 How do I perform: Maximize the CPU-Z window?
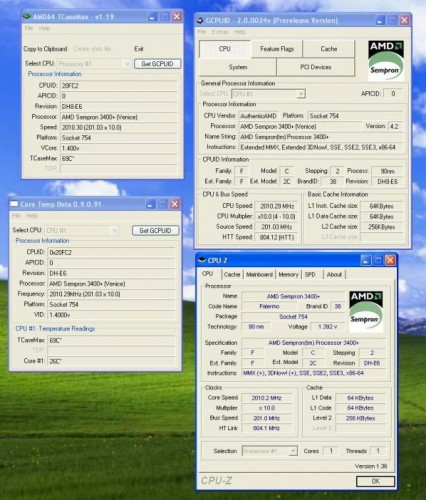coord(378,260)
